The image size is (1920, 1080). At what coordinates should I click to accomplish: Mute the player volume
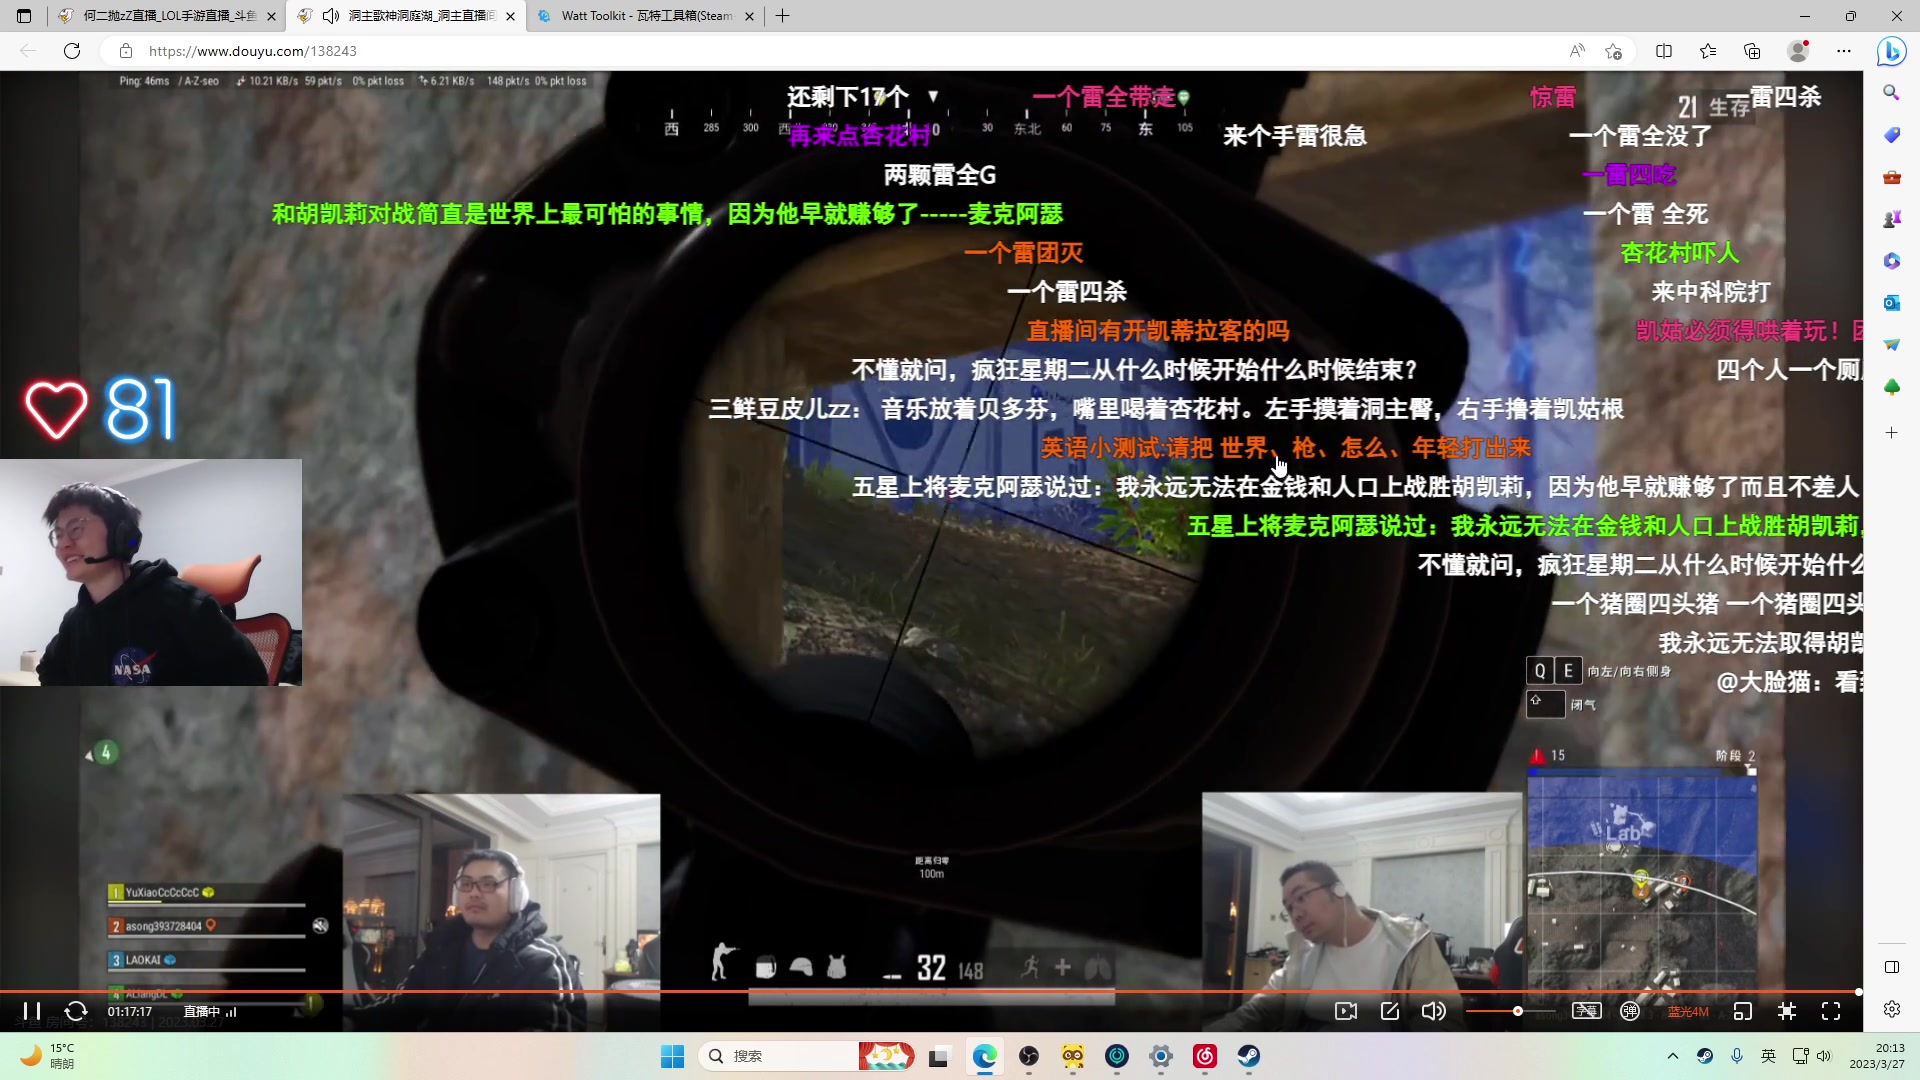1434,1011
